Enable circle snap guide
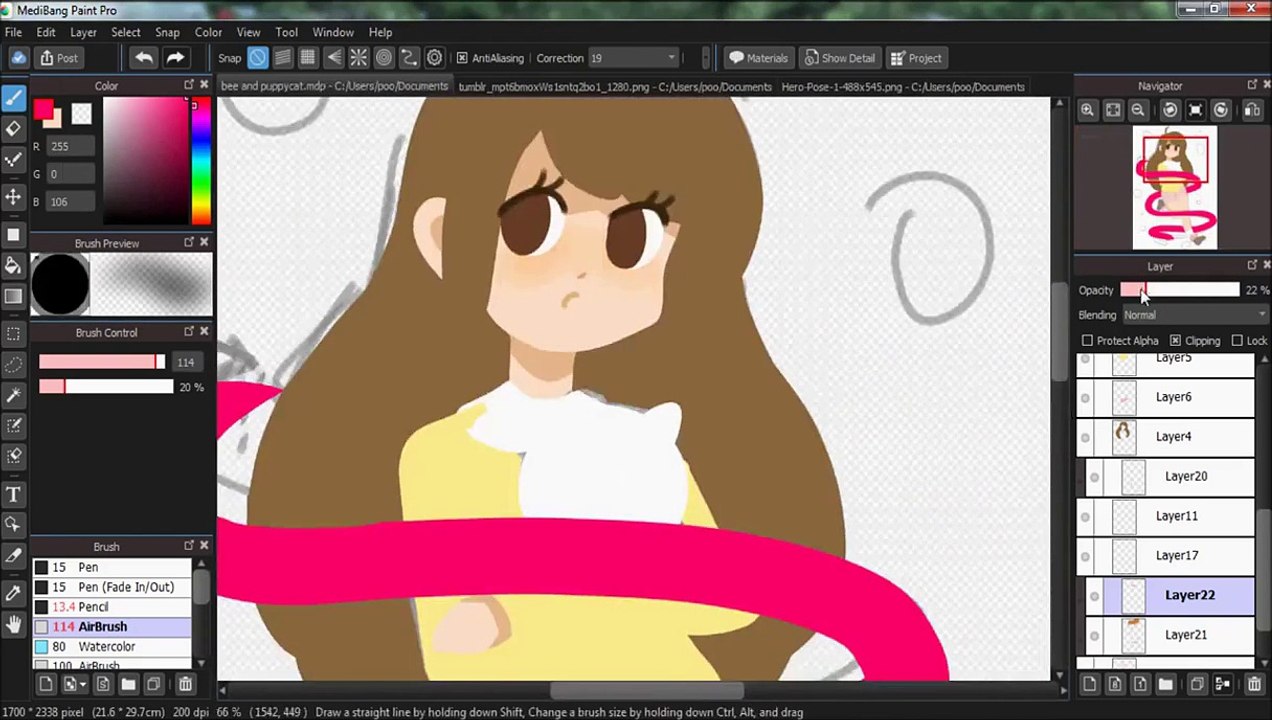Screen dimensions: 1272x720 (x=383, y=58)
